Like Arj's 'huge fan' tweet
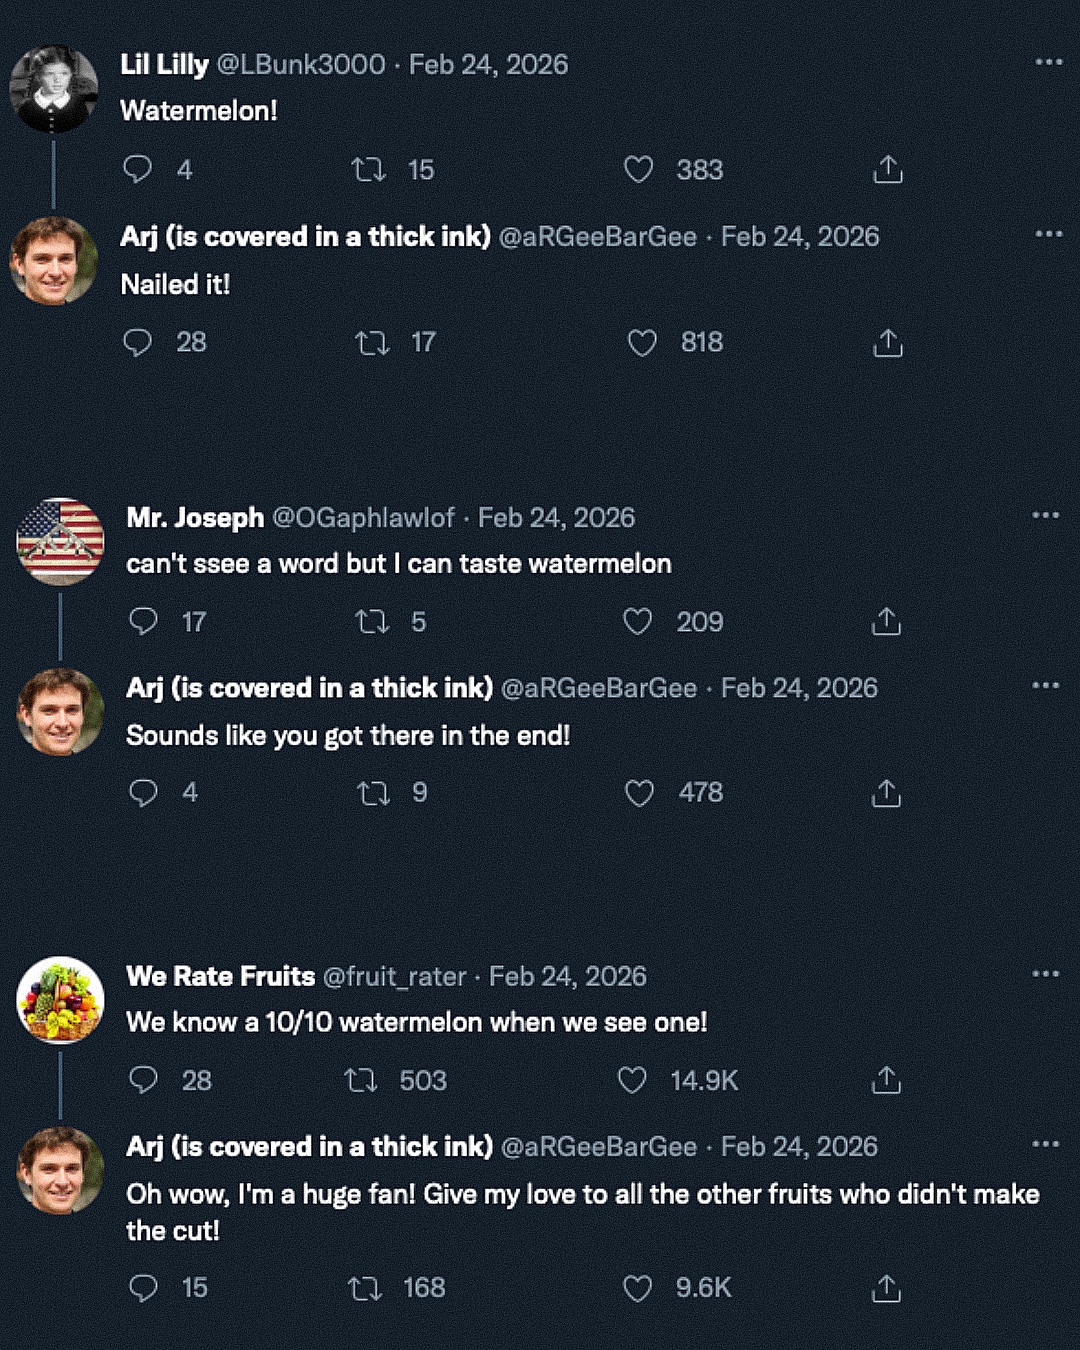 click(x=637, y=1288)
